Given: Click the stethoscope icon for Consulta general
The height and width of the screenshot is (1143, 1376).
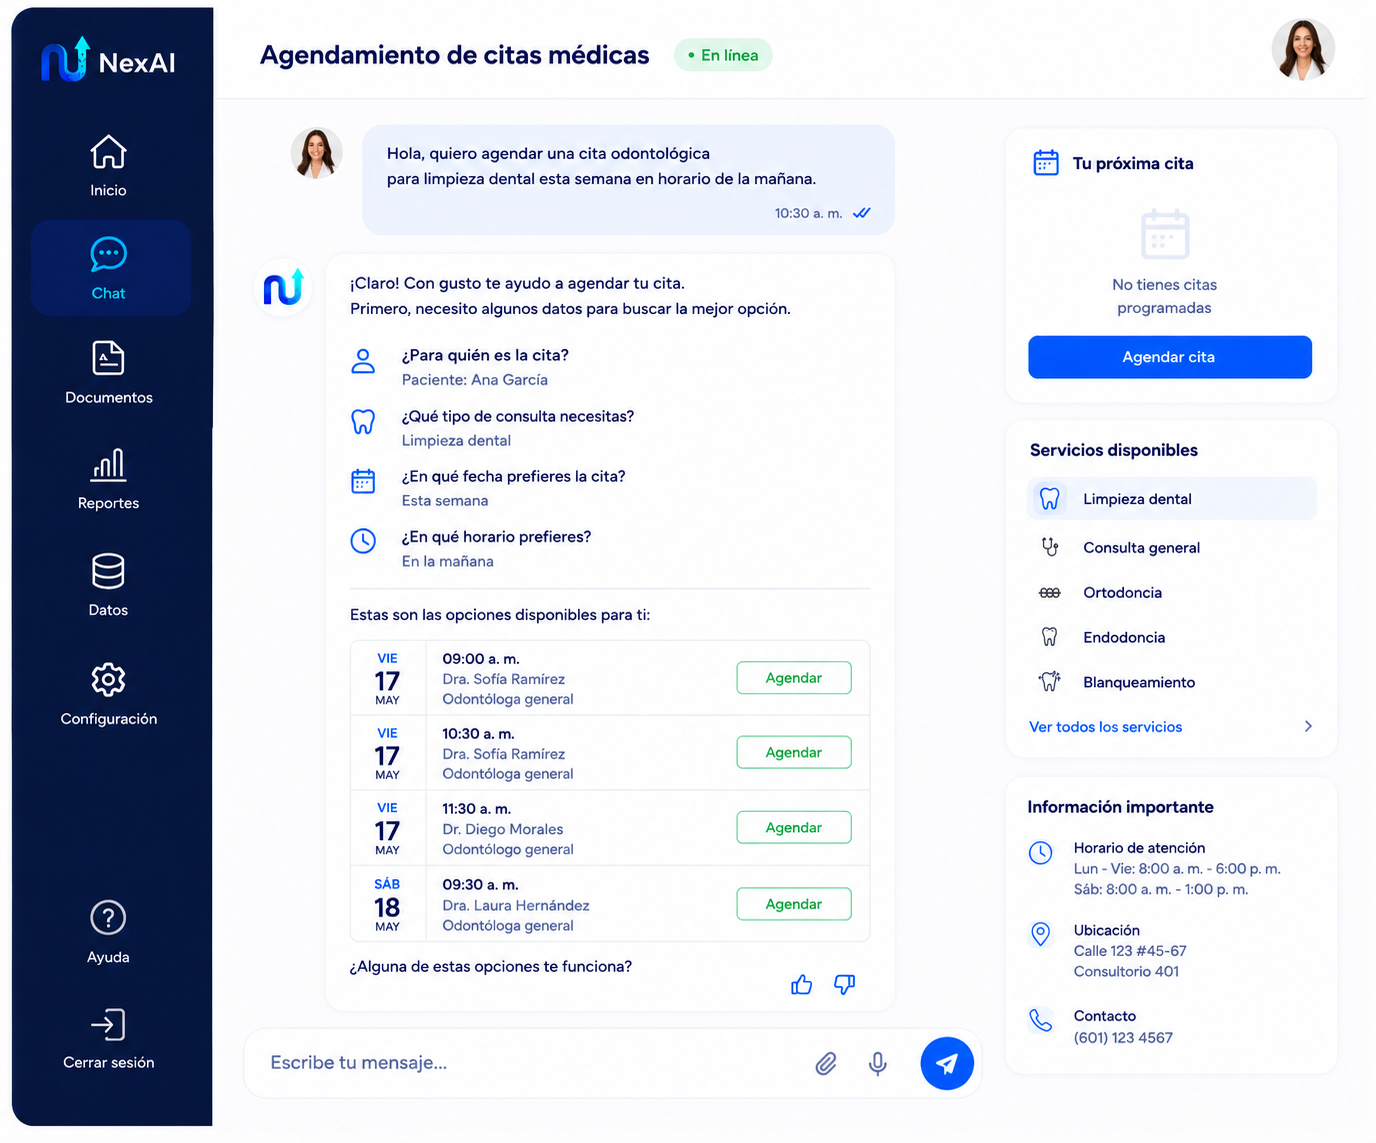Looking at the screenshot, I should click(x=1050, y=547).
